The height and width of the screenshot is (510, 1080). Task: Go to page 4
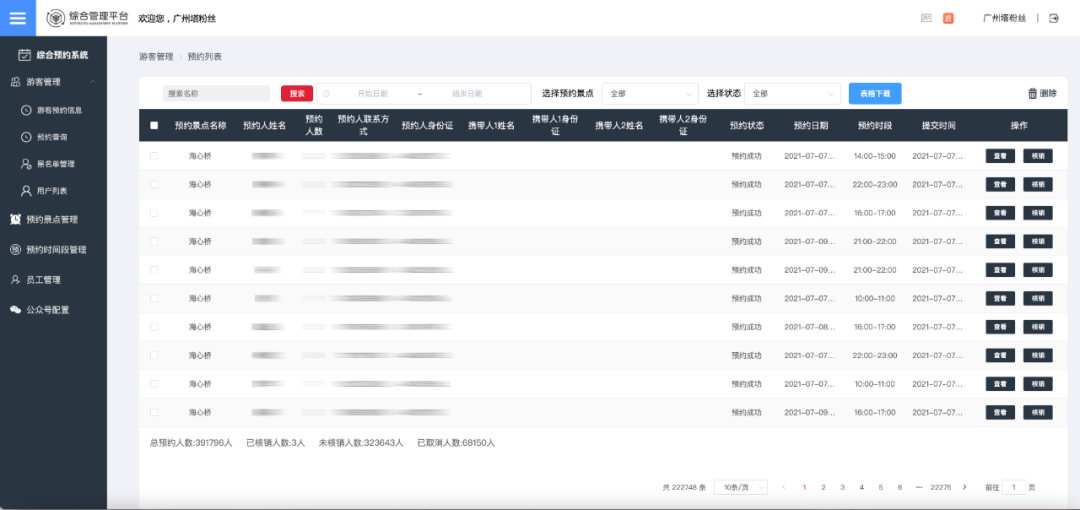[x=862, y=487]
